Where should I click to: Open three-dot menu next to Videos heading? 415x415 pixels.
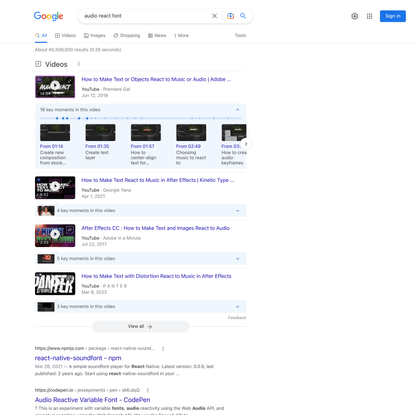tap(79, 64)
